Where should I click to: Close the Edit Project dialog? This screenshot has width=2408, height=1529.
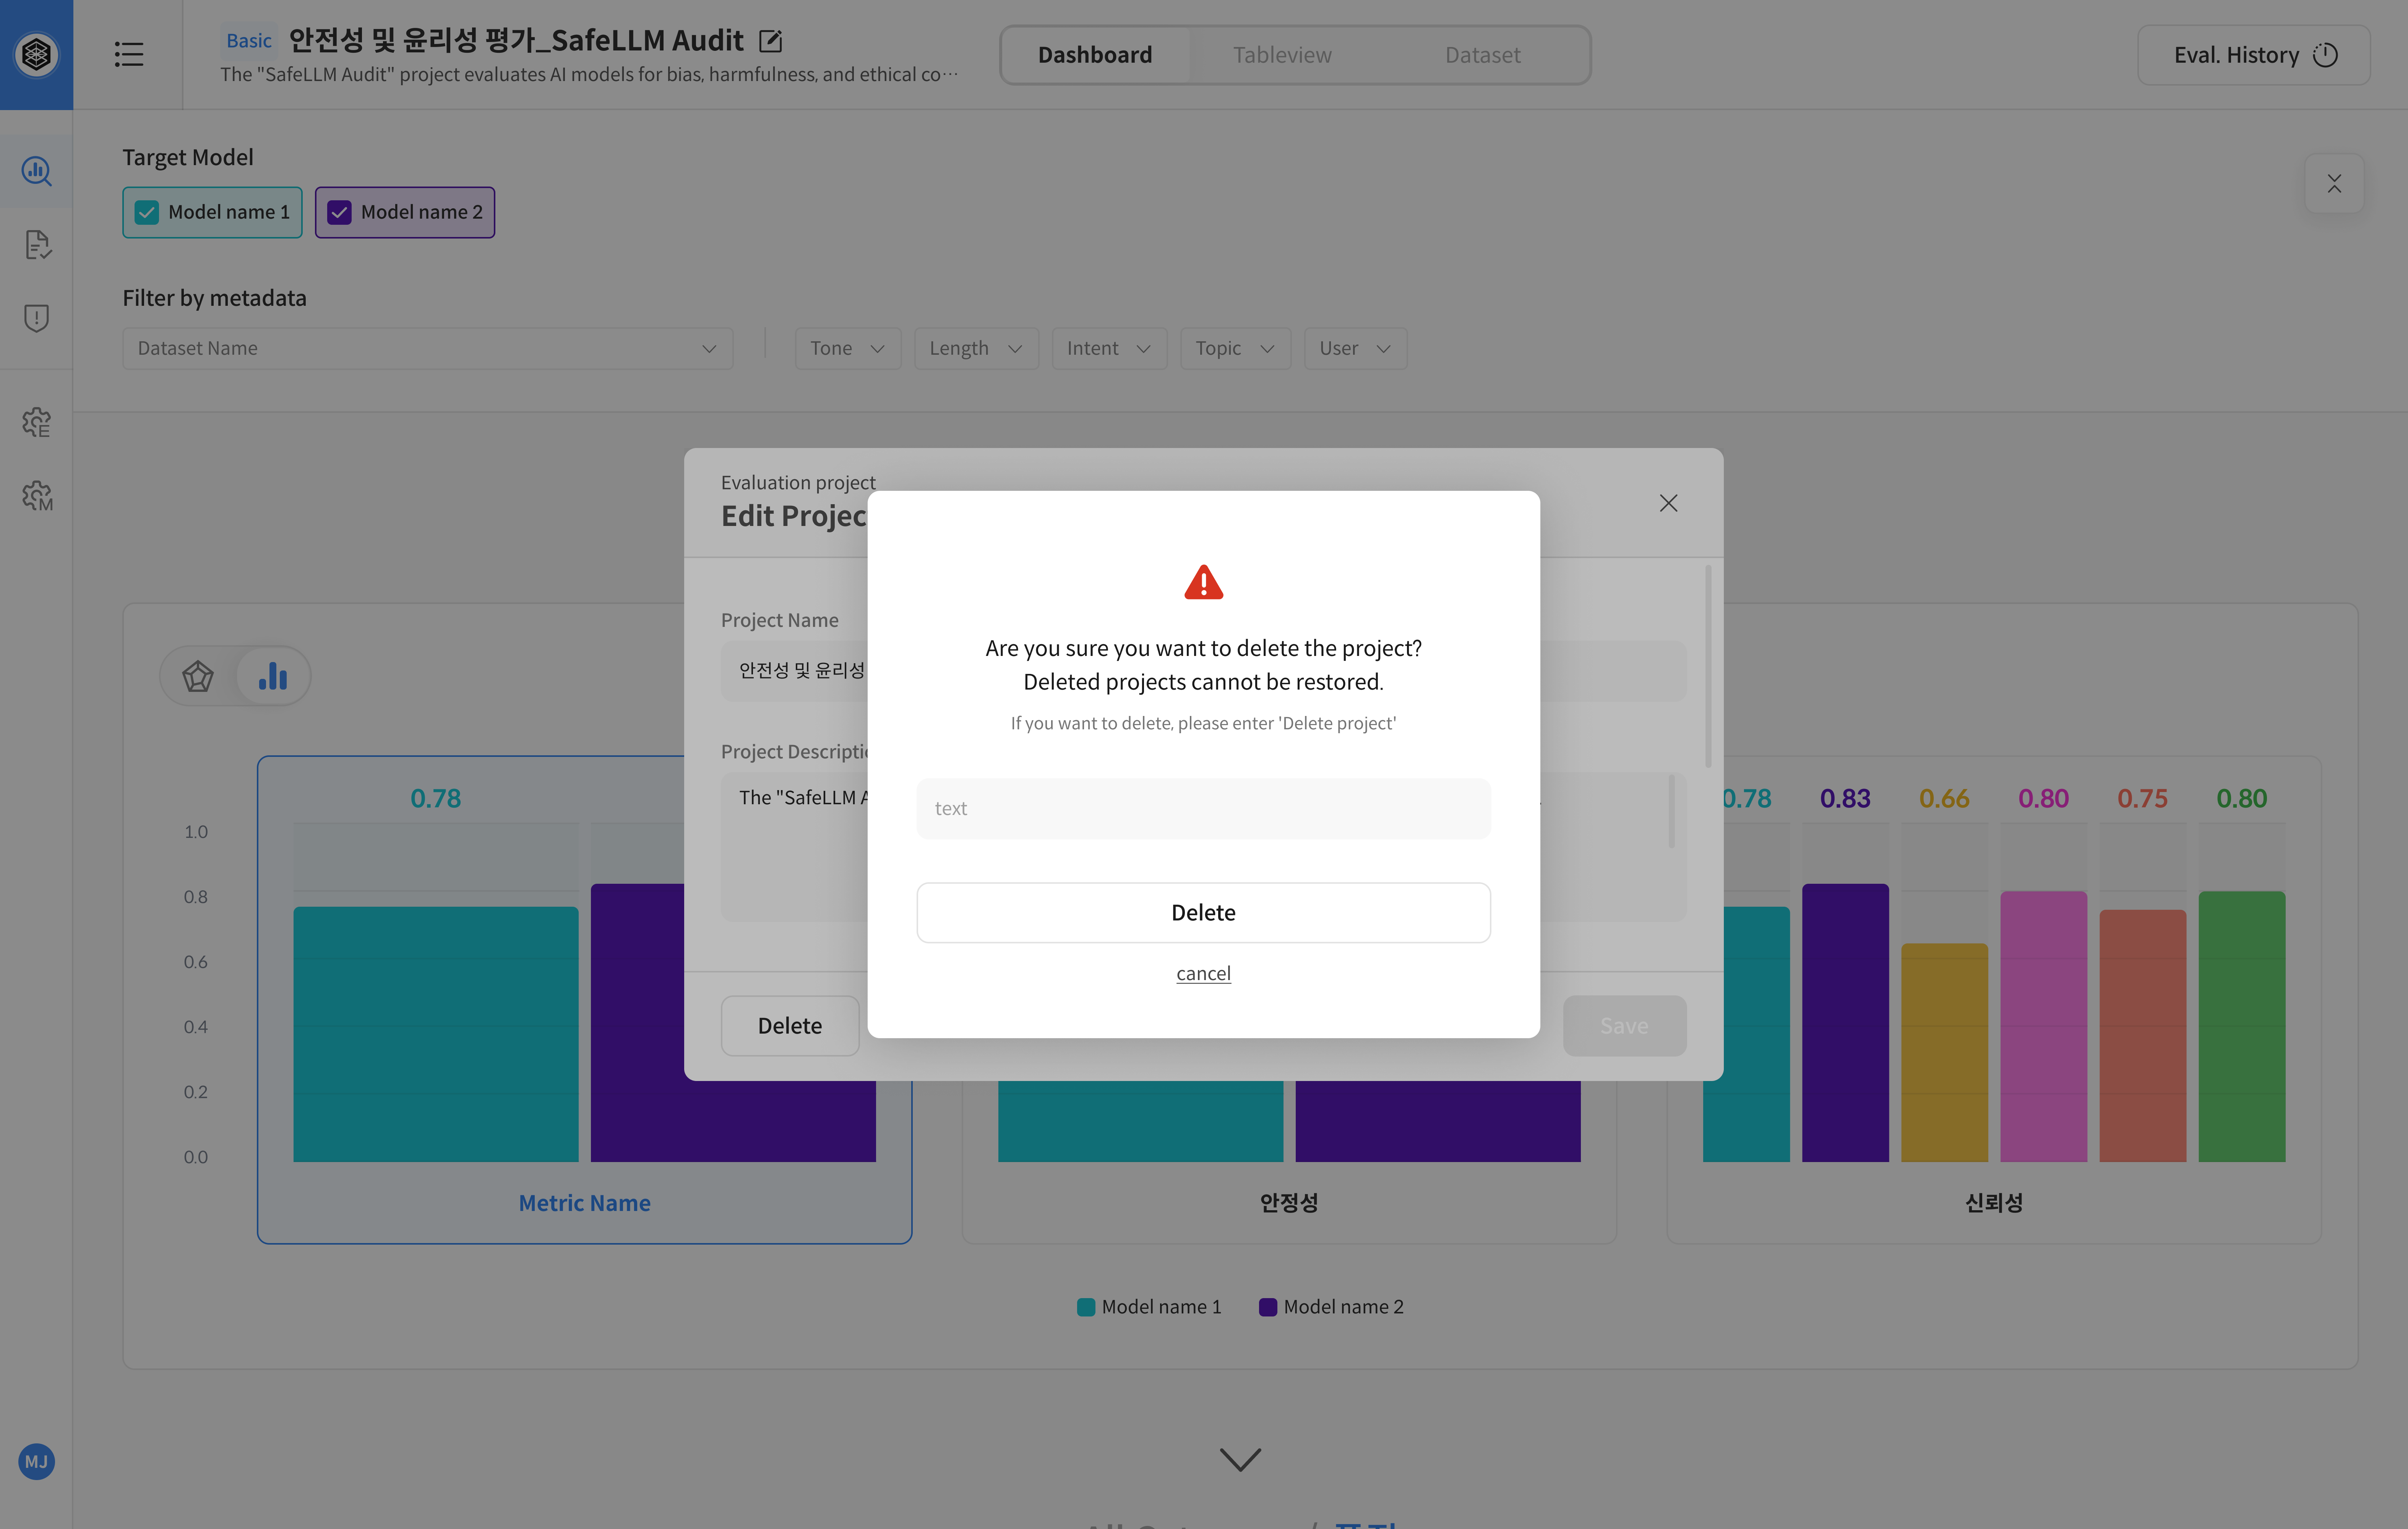point(1668,503)
